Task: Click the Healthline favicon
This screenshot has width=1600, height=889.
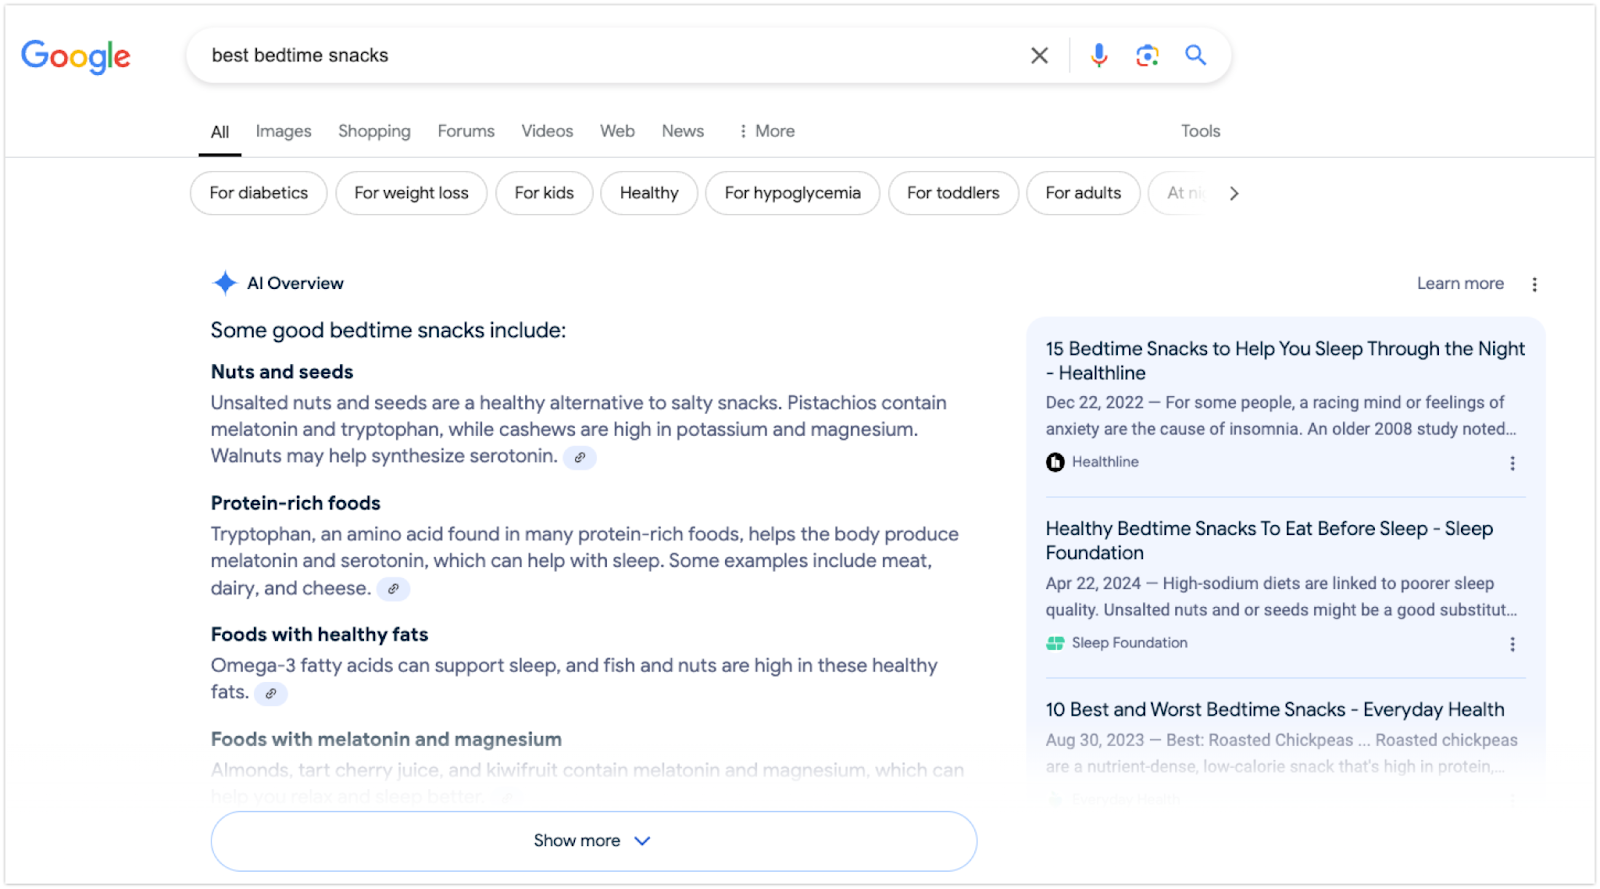Action: coord(1055,462)
